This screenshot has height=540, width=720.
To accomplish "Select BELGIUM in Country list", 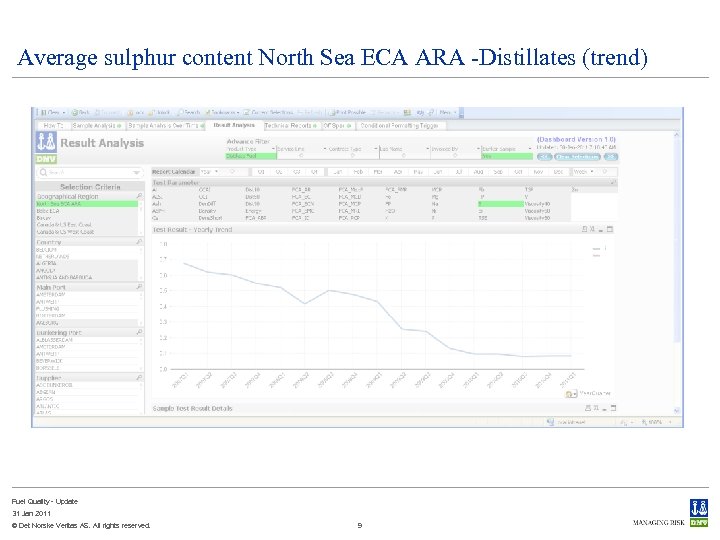I will pyautogui.click(x=87, y=250).
